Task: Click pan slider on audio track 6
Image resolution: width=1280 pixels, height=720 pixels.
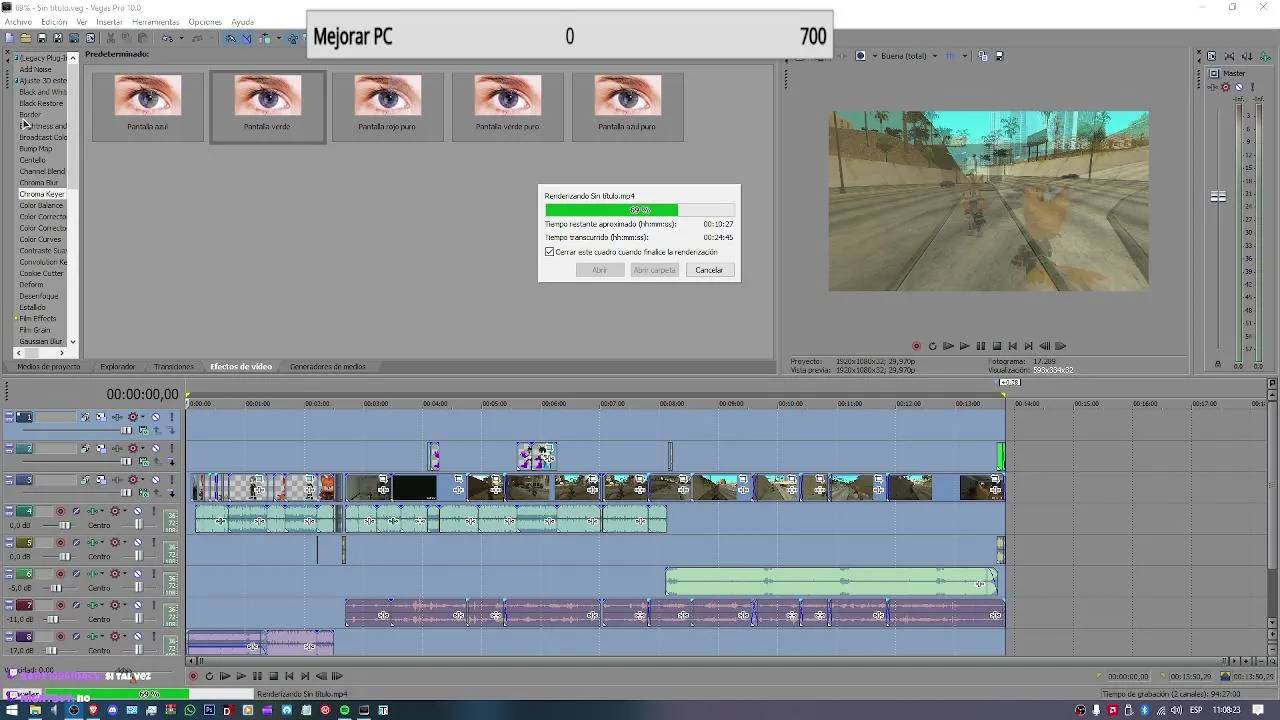Action: coord(139,588)
